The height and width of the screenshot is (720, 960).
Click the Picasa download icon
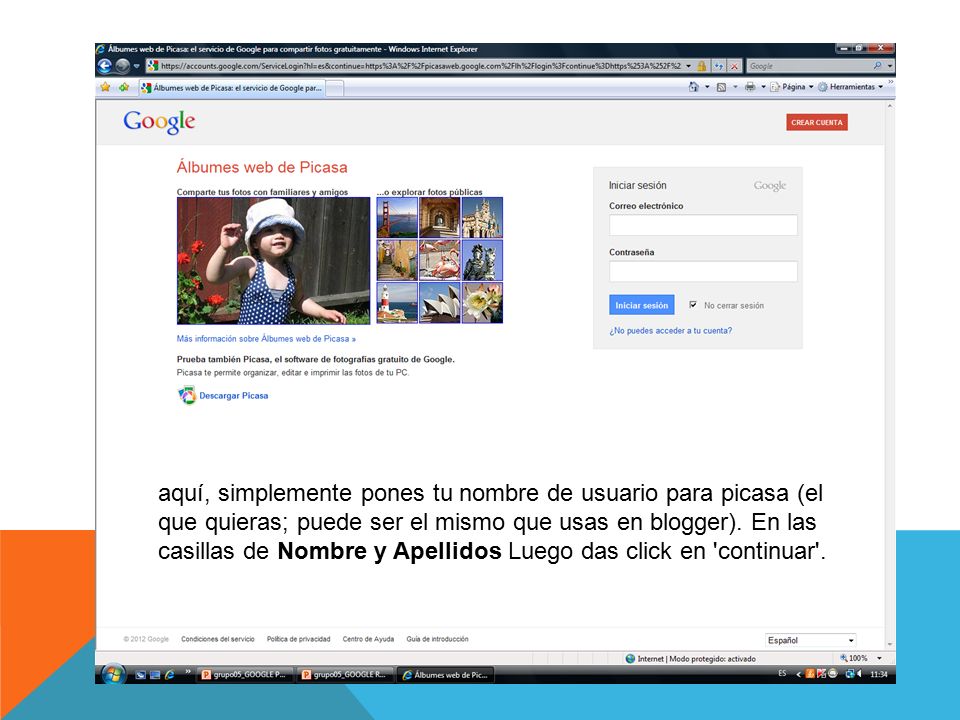point(186,396)
